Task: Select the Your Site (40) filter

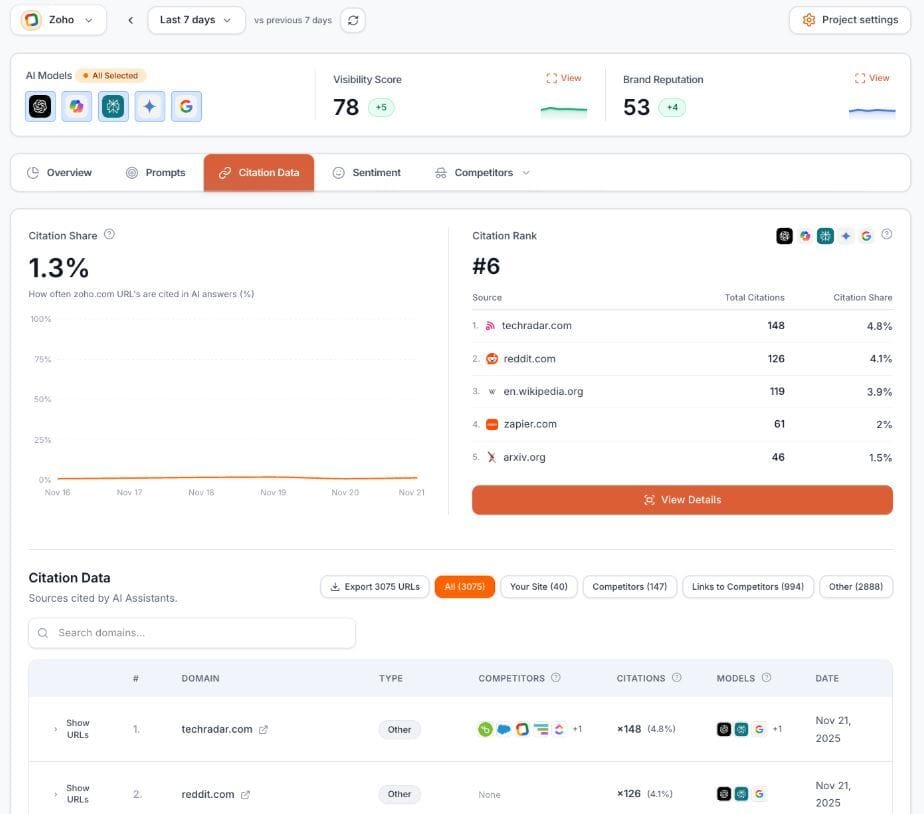Action: tap(539, 586)
